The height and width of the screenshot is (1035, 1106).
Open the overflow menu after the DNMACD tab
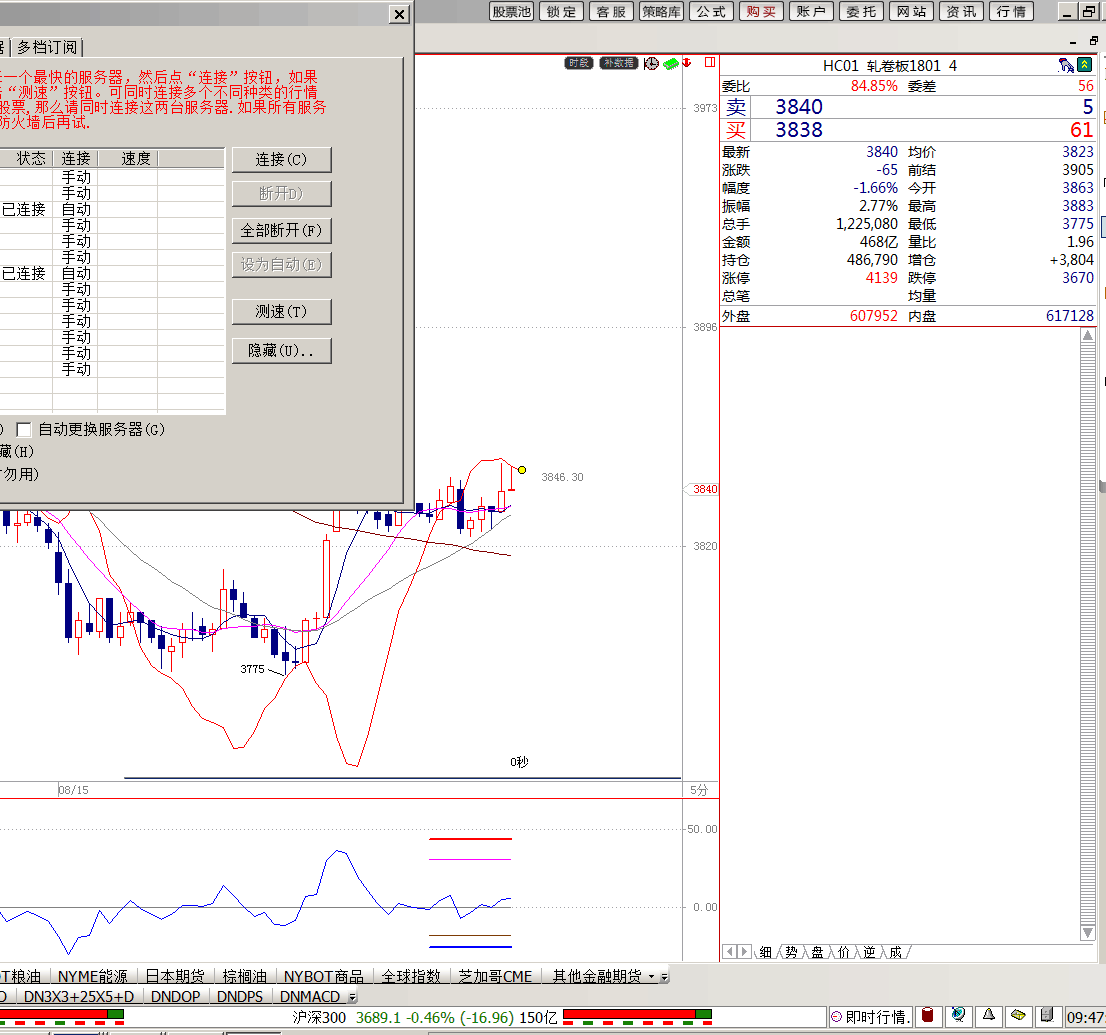(352, 997)
